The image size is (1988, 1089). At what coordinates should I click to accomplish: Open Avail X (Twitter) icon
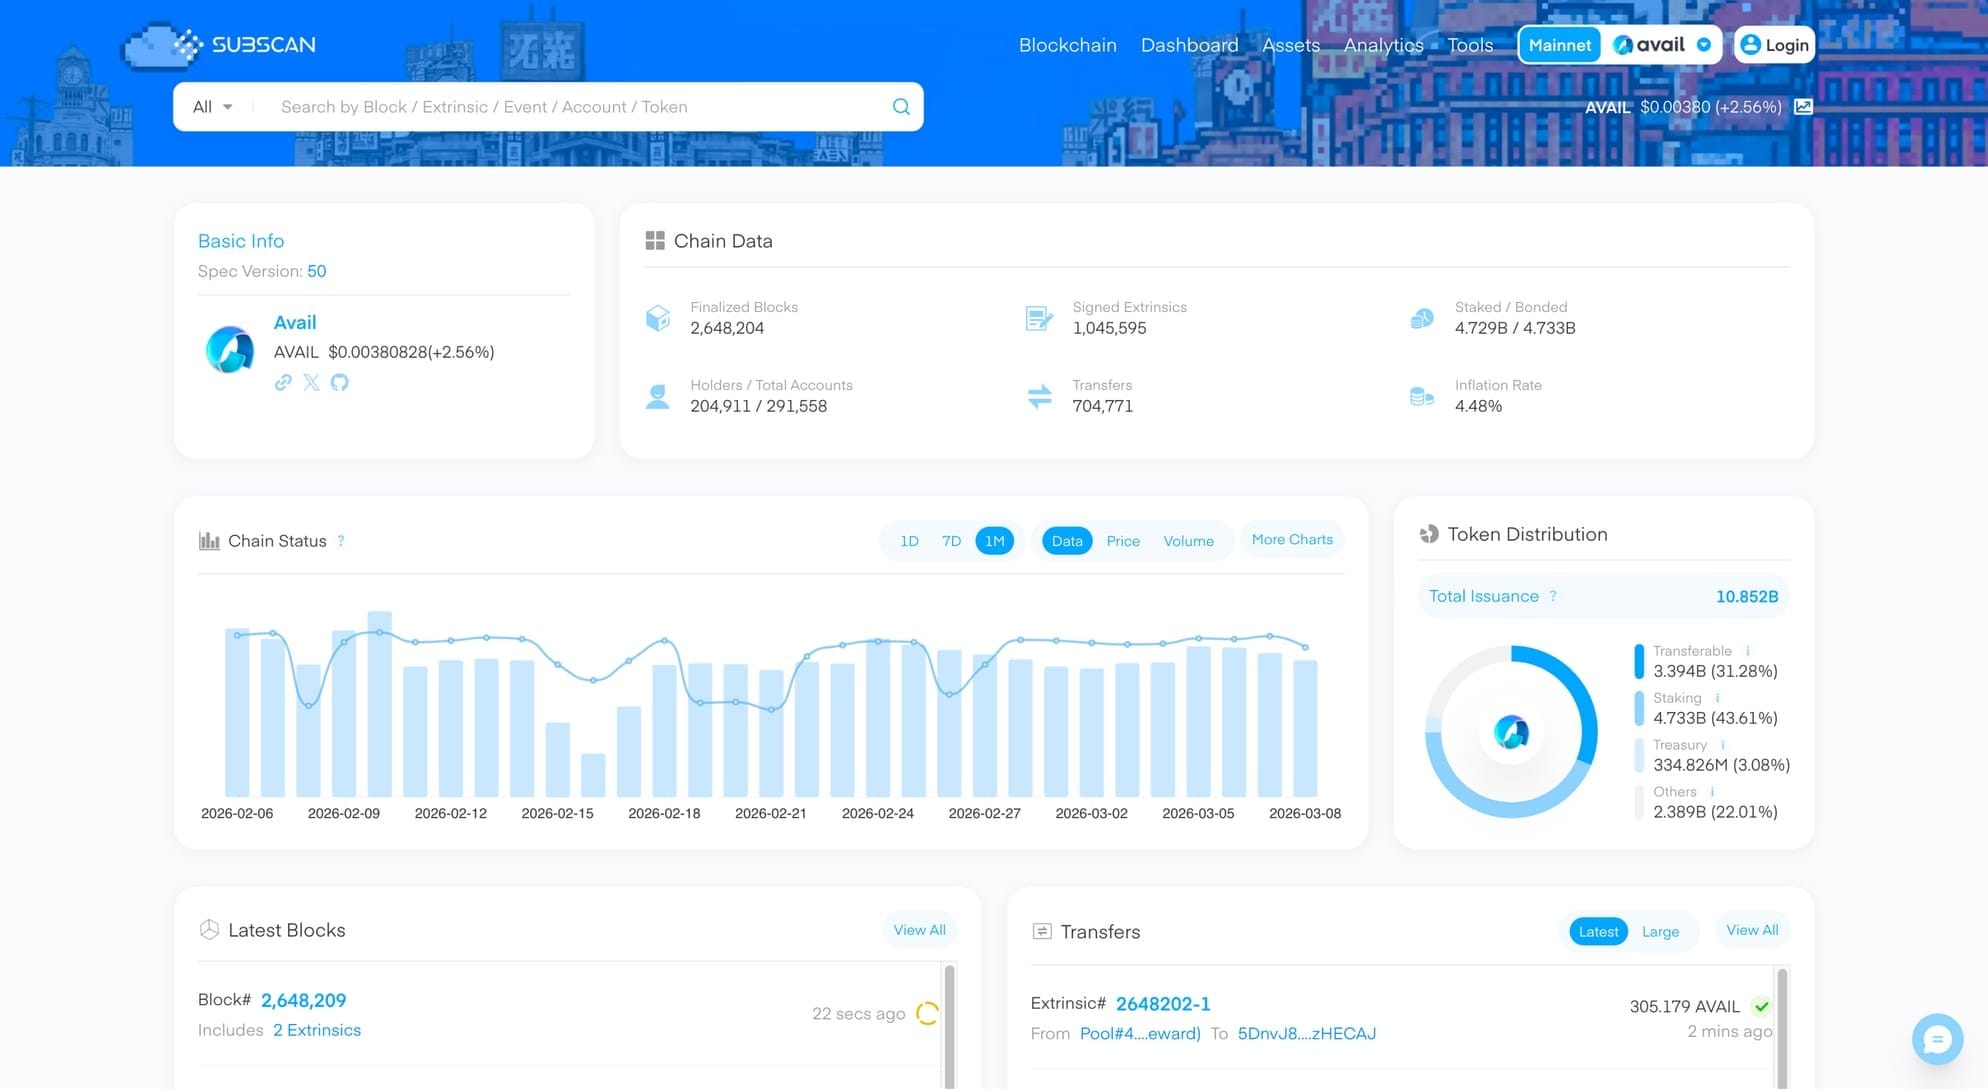(x=311, y=382)
